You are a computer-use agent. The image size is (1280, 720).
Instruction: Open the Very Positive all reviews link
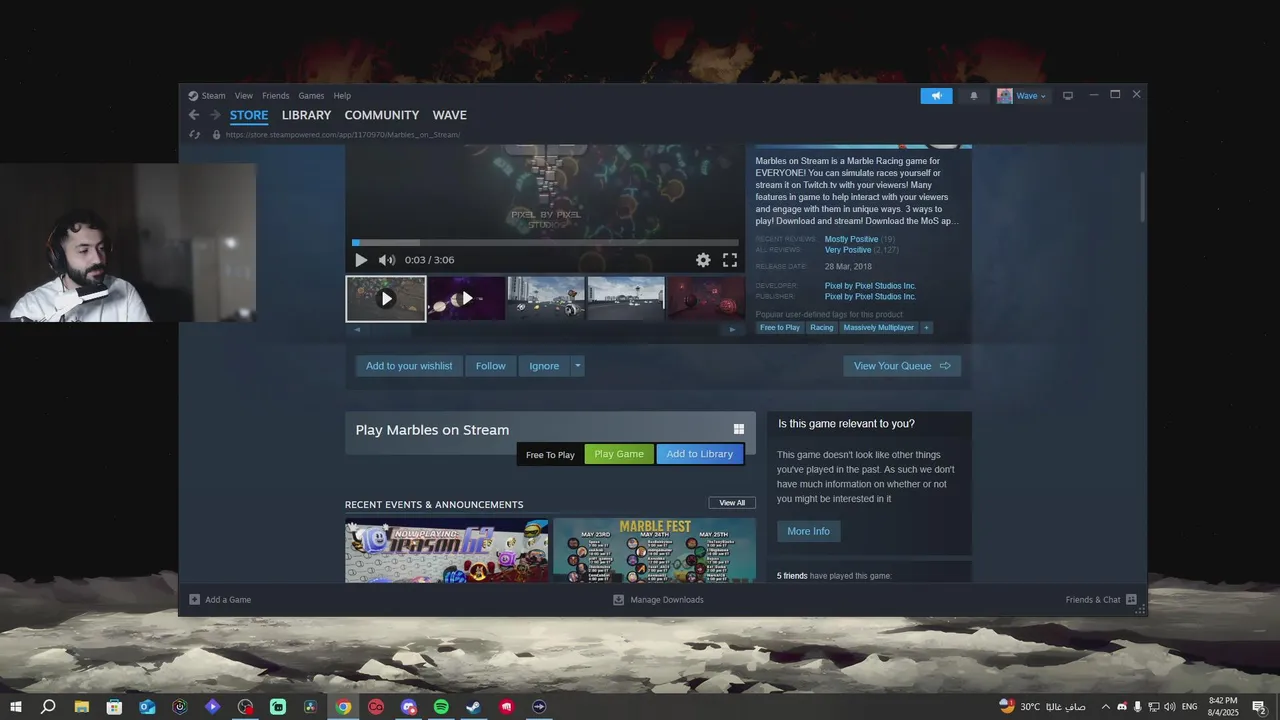[848, 250]
